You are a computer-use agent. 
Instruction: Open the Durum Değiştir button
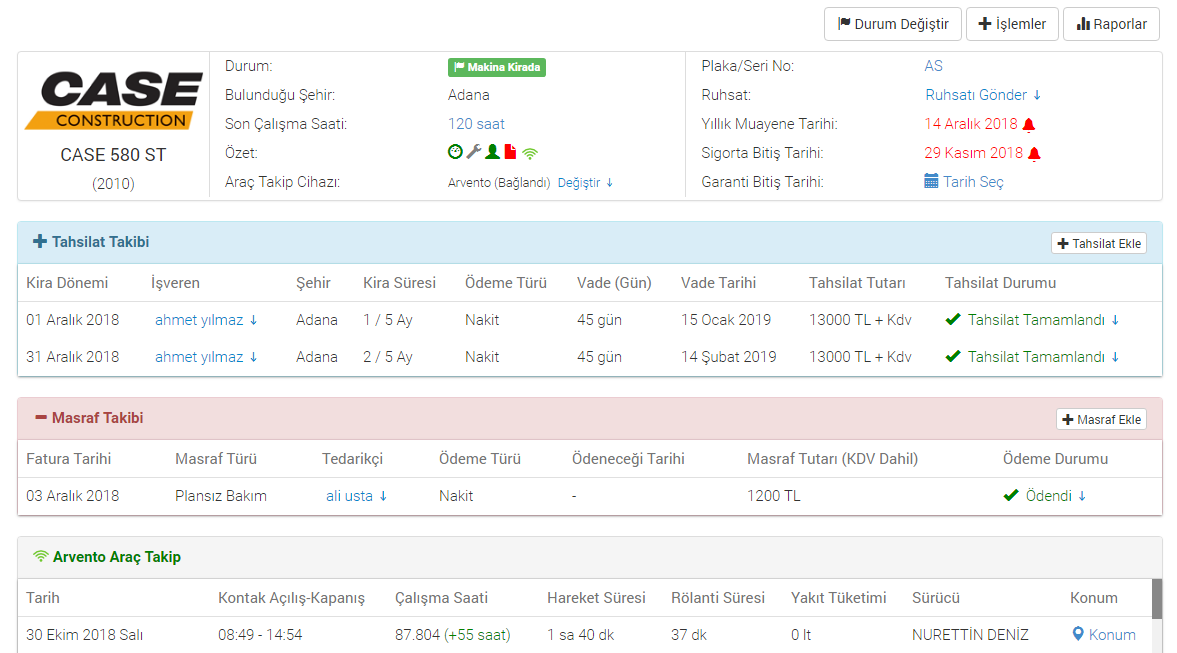click(893, 24)
